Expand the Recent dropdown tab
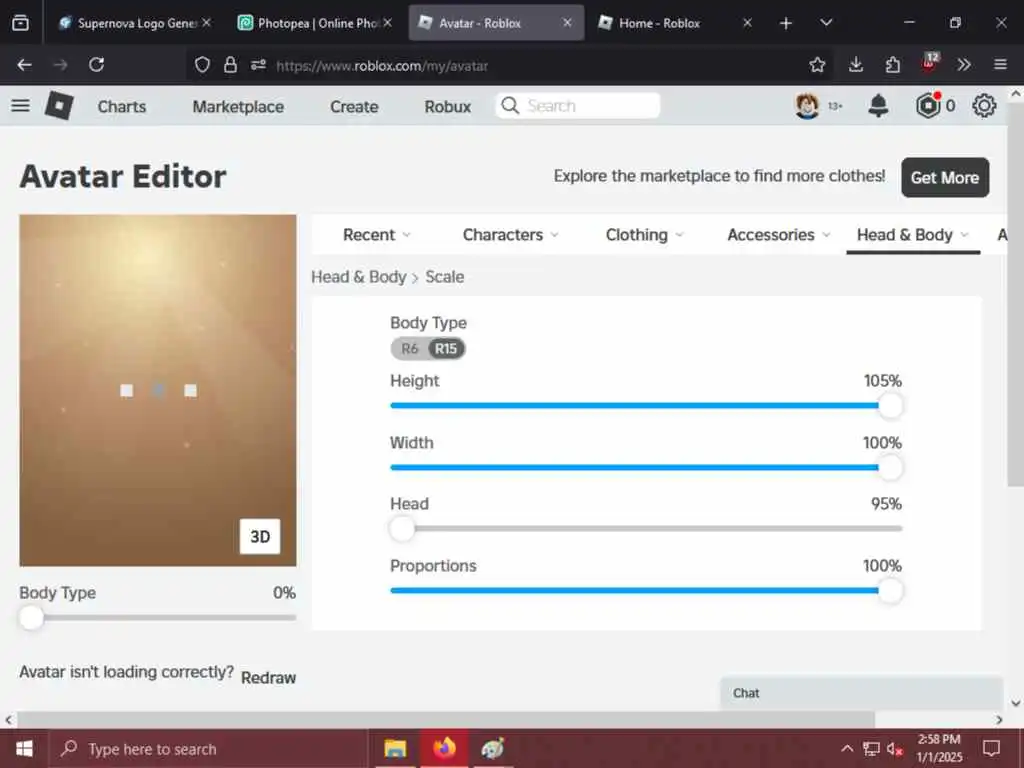 tap(377, 234)
